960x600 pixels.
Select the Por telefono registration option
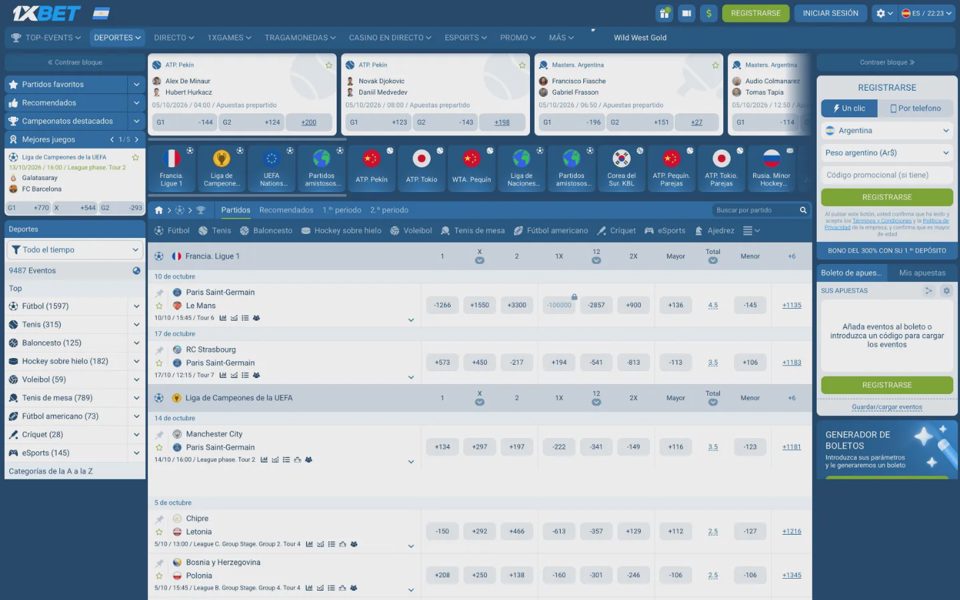coord(915,108)
